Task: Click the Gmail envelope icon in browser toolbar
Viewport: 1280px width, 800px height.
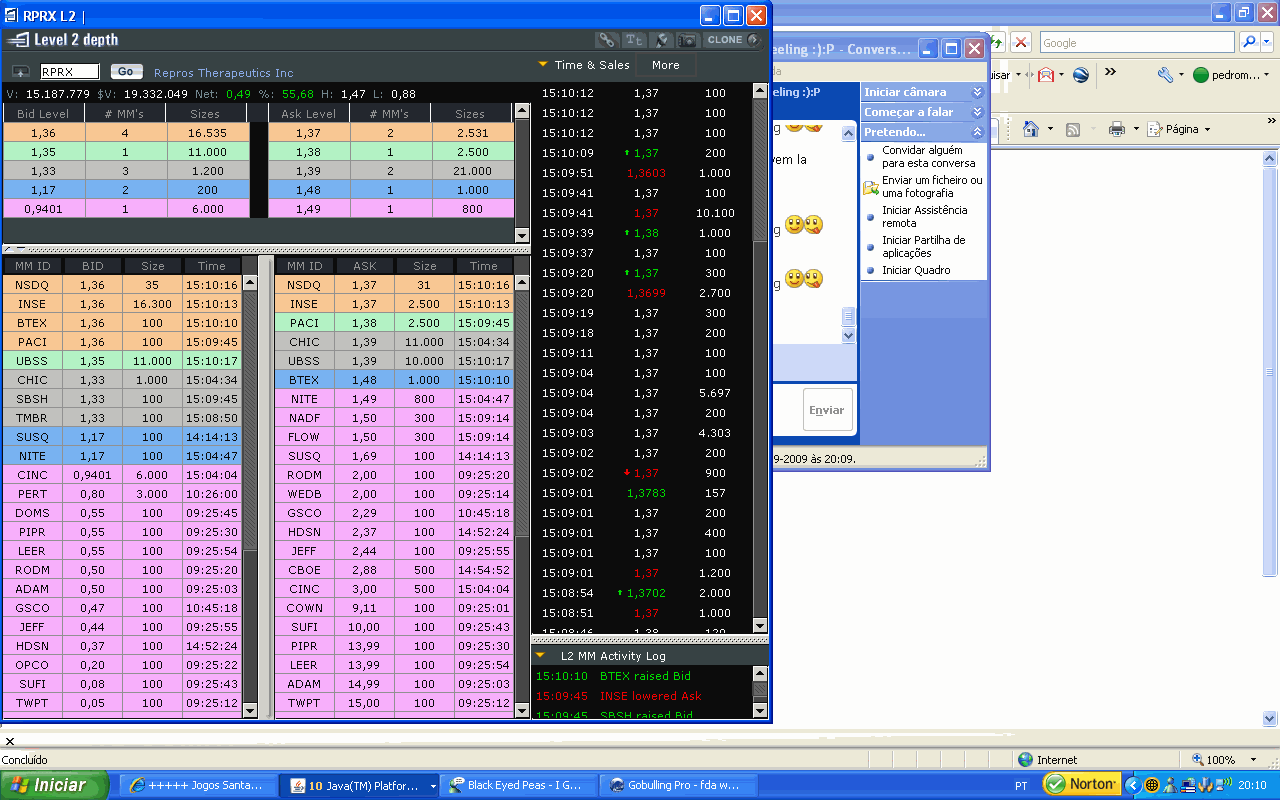Action: [1045, 75]
